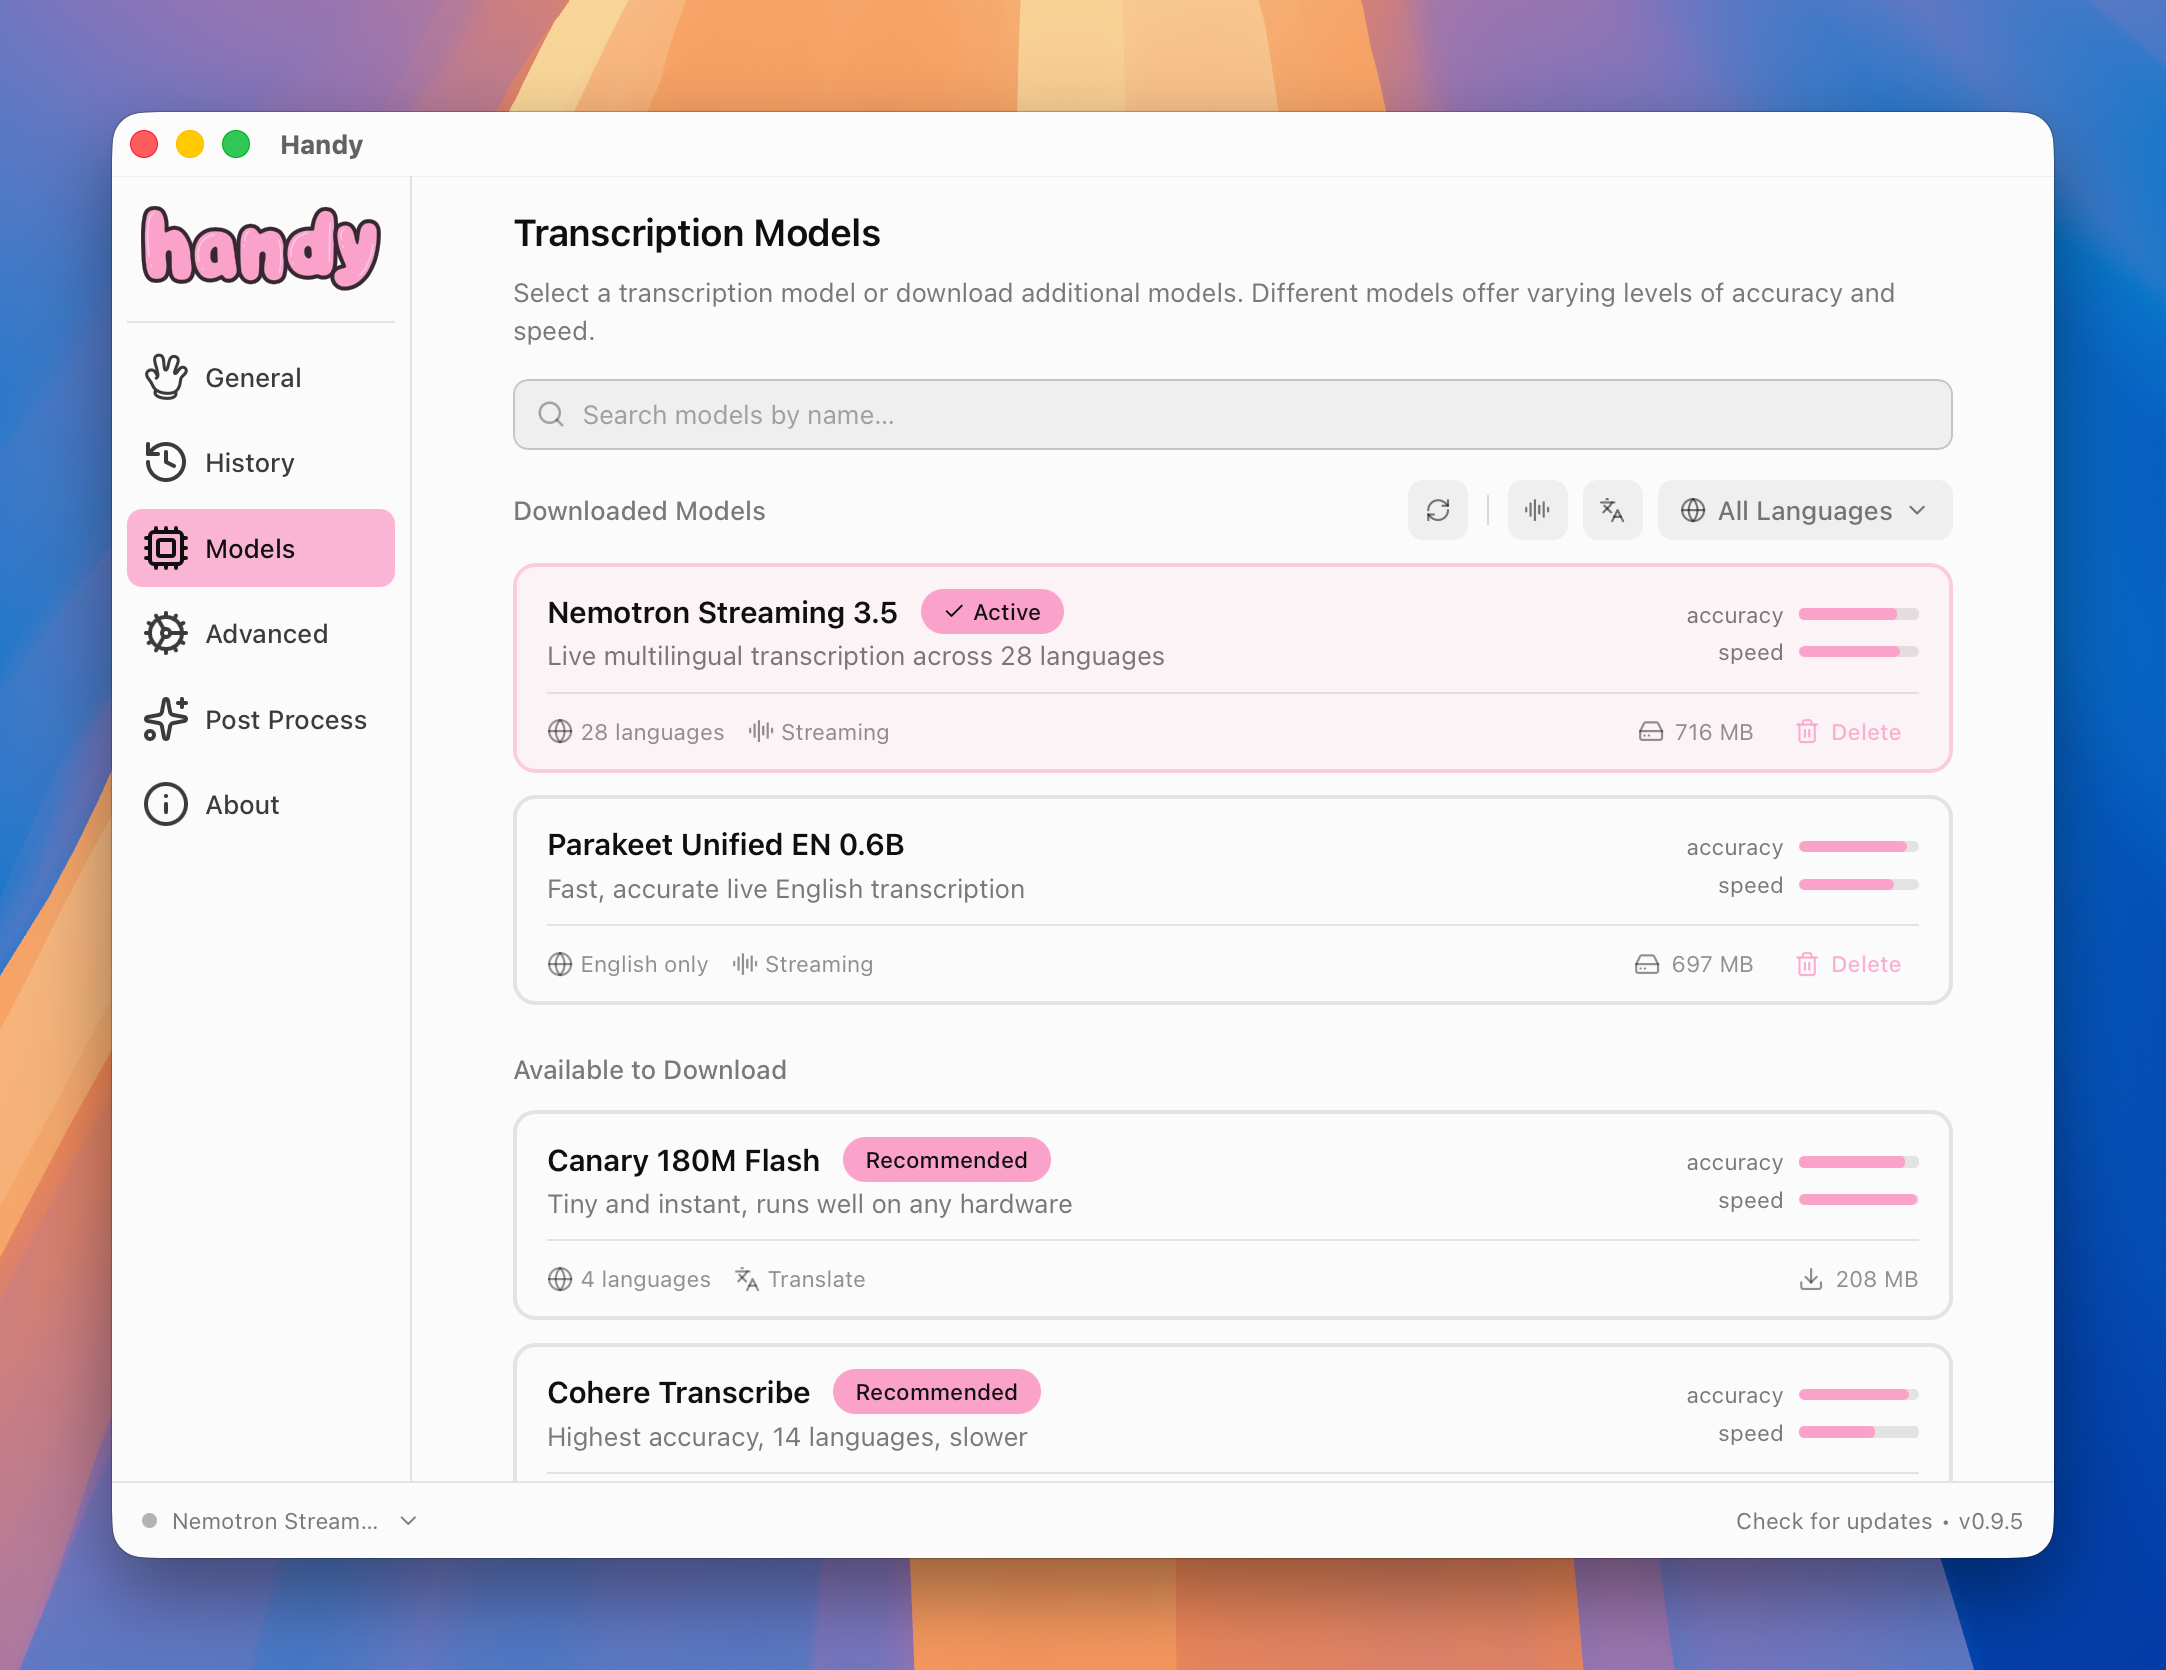Toggle the translation models filter button
The height and width of the screenshot is (1670, 2166).
coord(1613,511)
